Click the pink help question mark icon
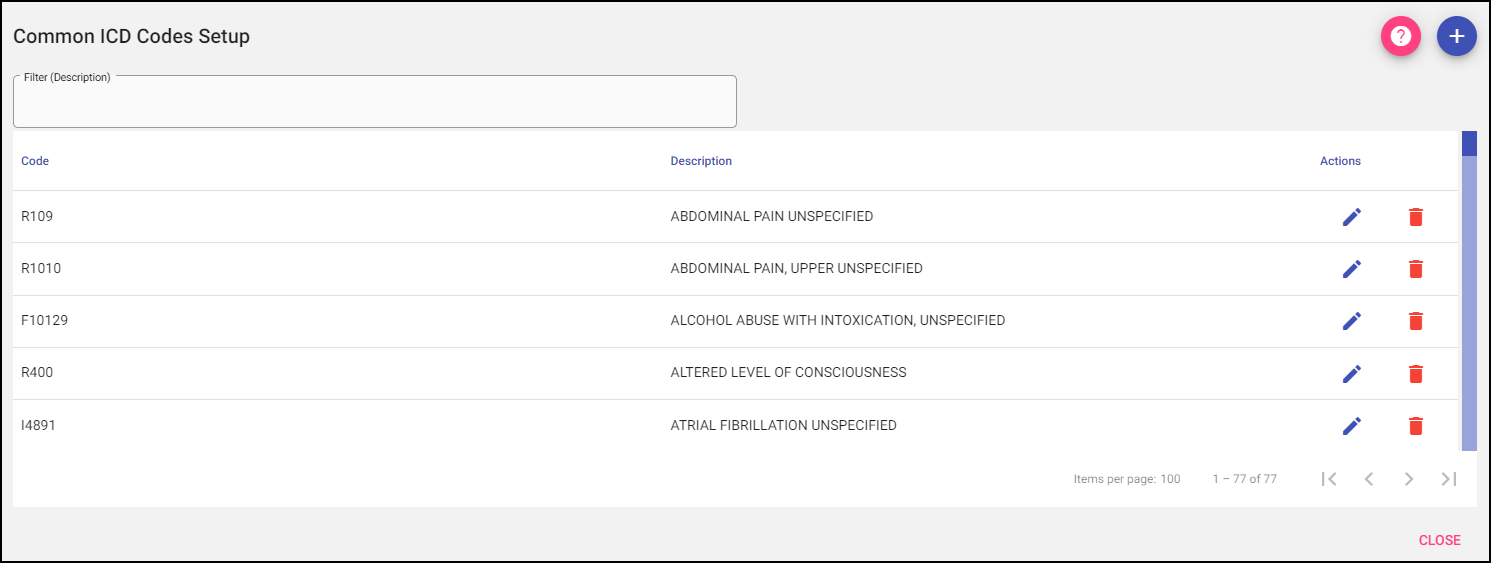The width and height of the screenshot is (1491, 563). coord(1401,37)
